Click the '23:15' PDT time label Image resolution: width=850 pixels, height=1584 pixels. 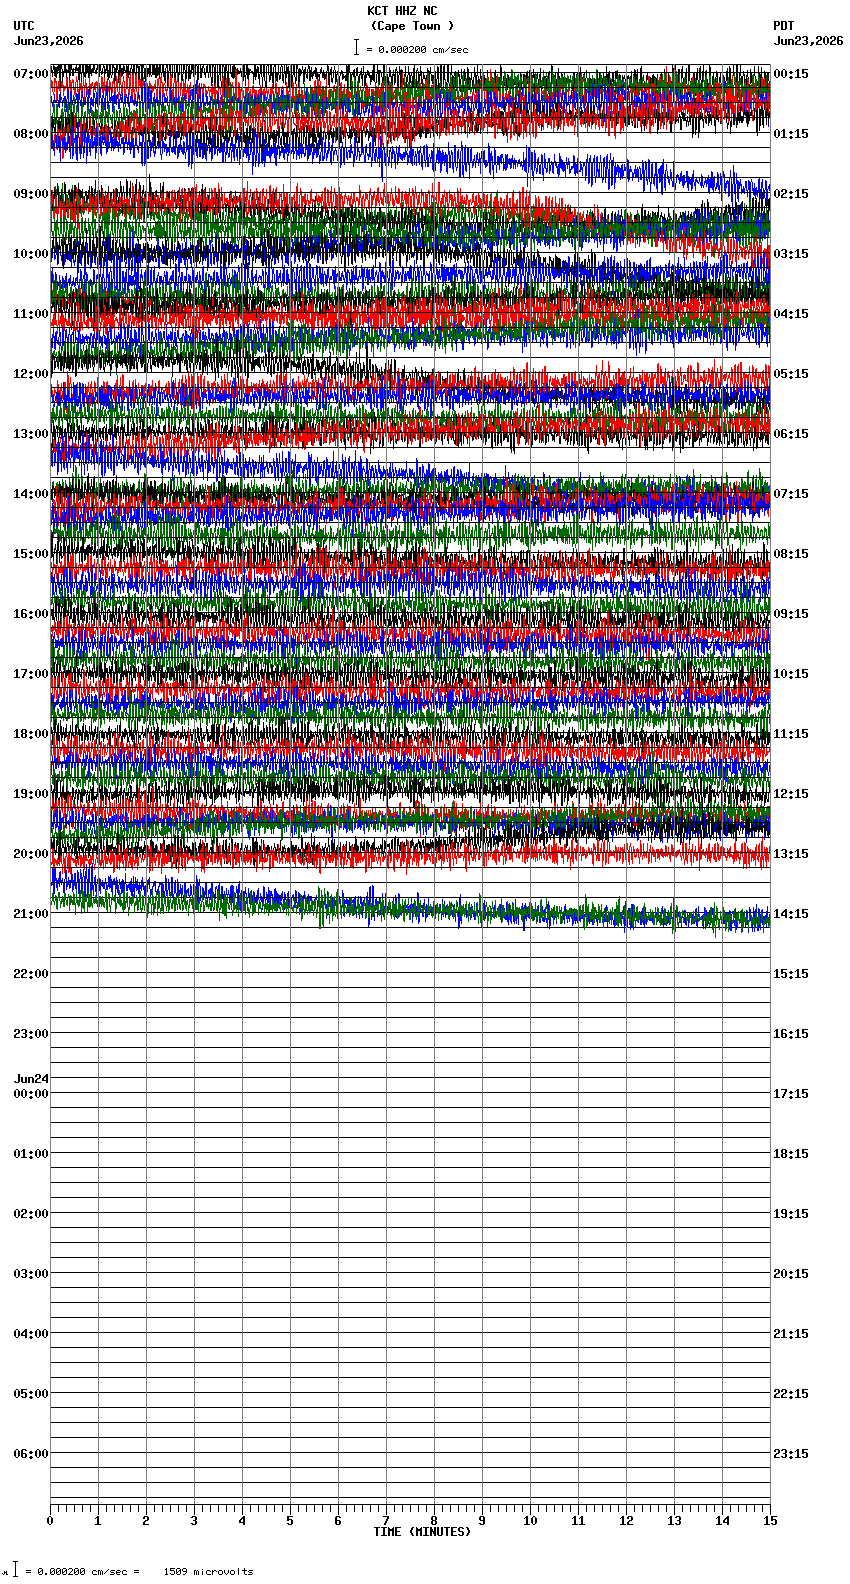coord(791,1454)
